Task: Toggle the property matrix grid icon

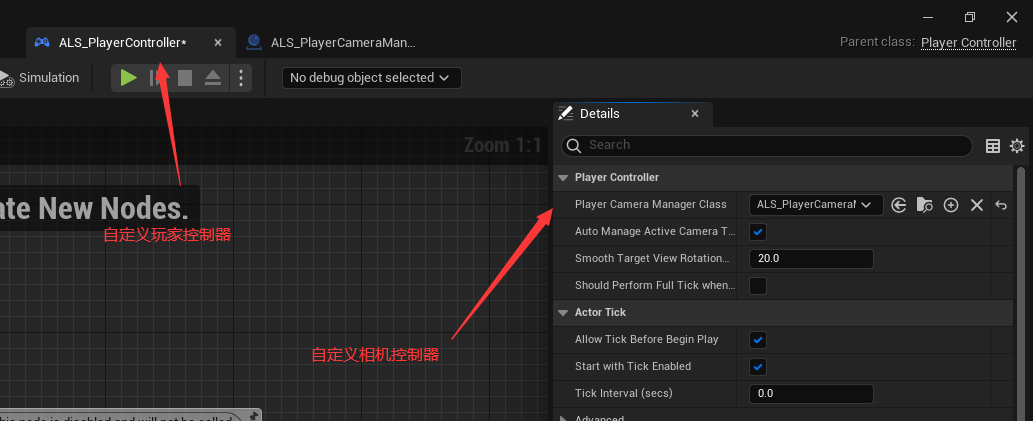Action: click(x=993, y=146)
